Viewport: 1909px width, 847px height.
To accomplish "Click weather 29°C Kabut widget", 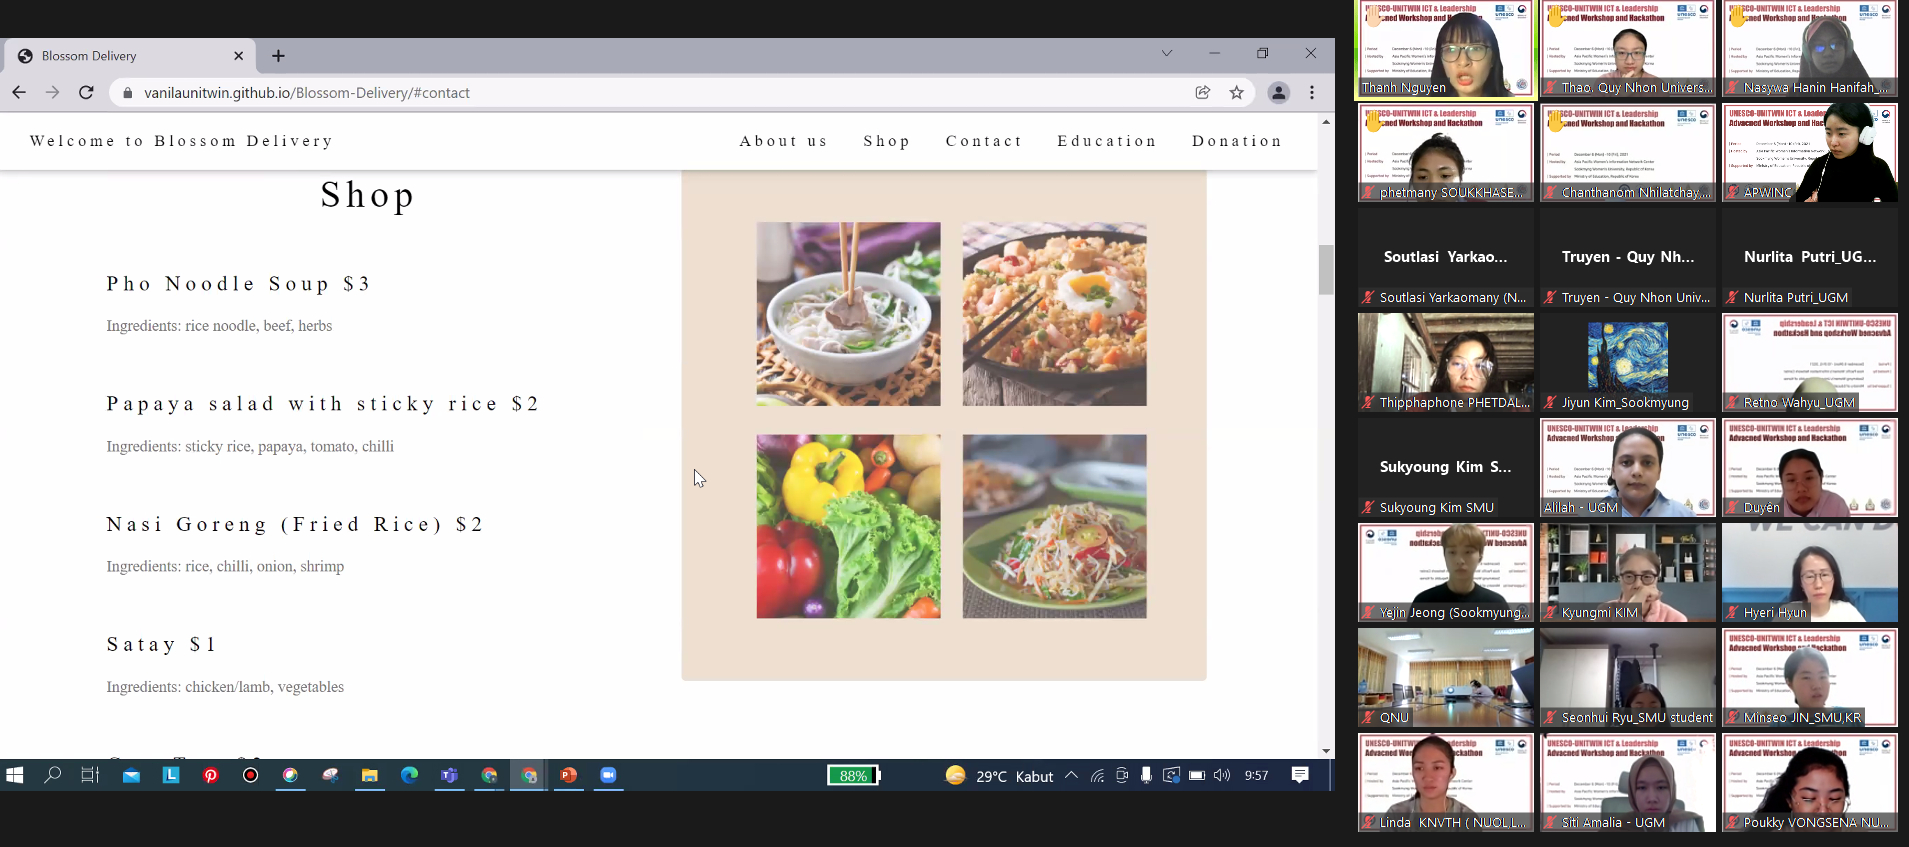I will [x=1000, y=775].
